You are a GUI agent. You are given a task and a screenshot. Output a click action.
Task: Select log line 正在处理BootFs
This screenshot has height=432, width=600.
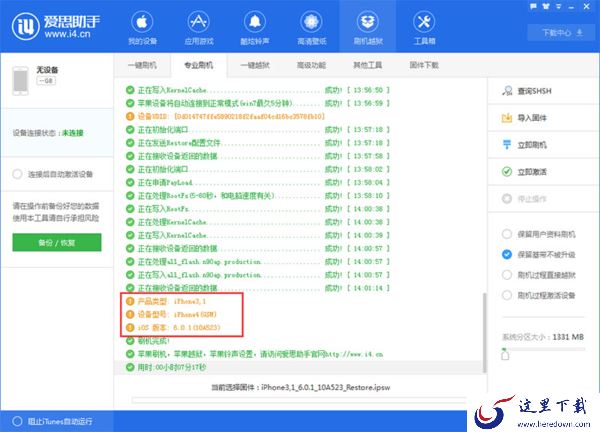point(257,196)
